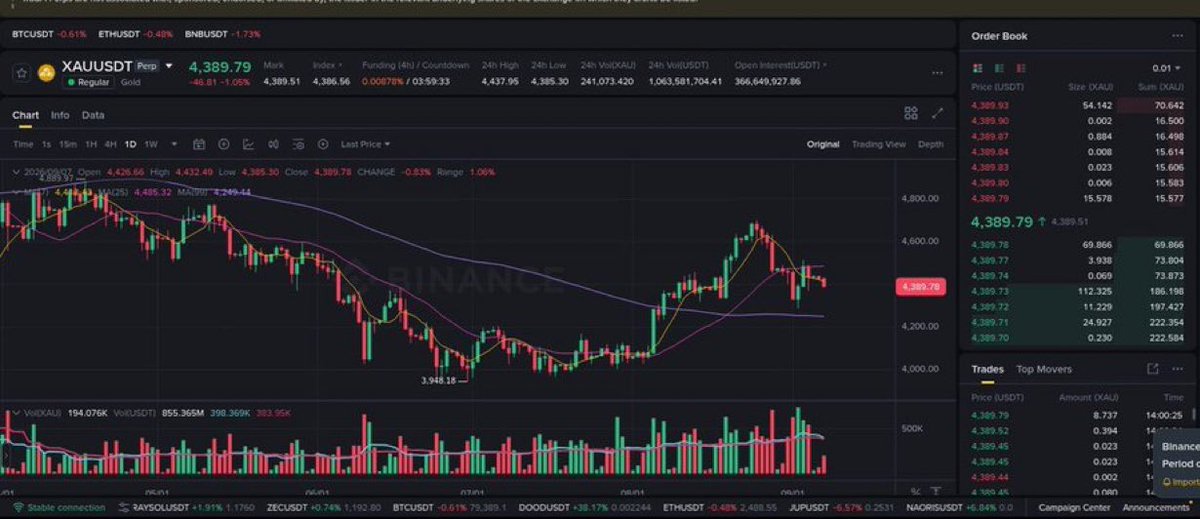Show only bids in the Order Book
Viewport: 1200px width, 519px height.
998,68
